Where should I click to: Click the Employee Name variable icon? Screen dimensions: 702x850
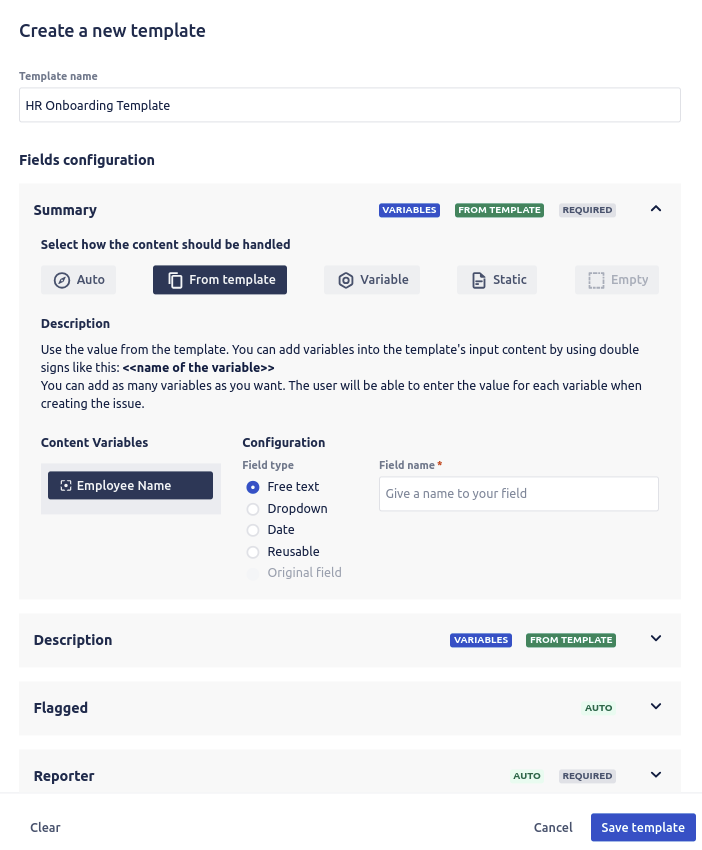(x=66, y=486)
